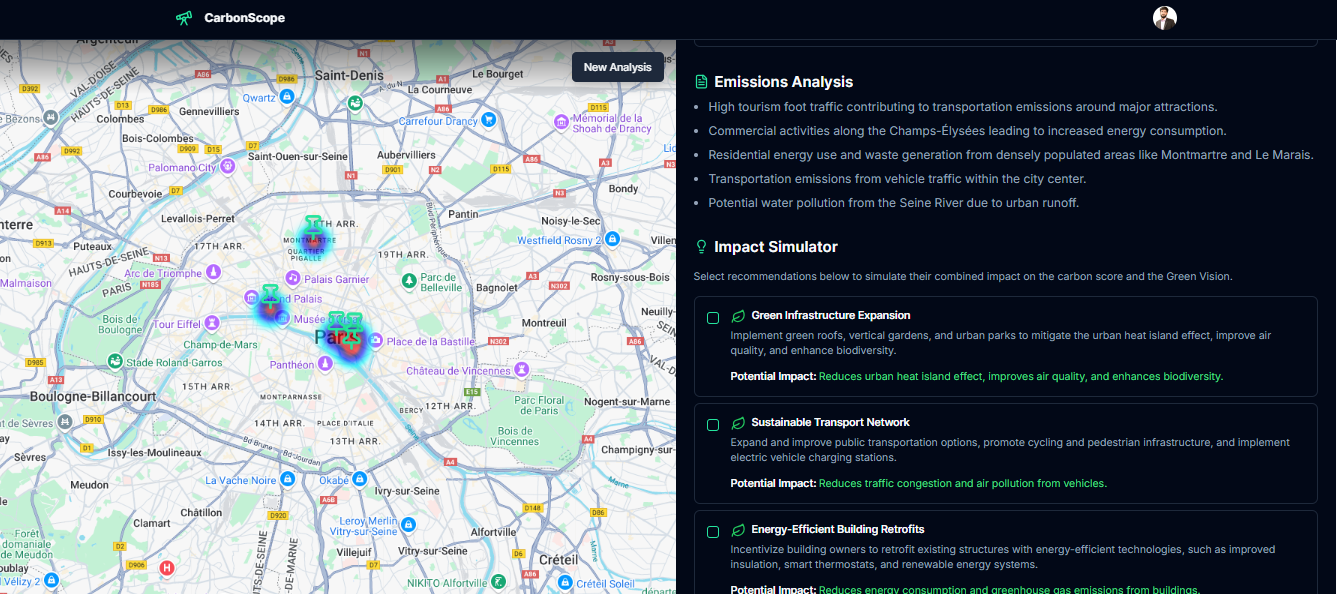Click the Panthéon marker icon
This screenshot has width=1337, height=594.
(325, 364)
